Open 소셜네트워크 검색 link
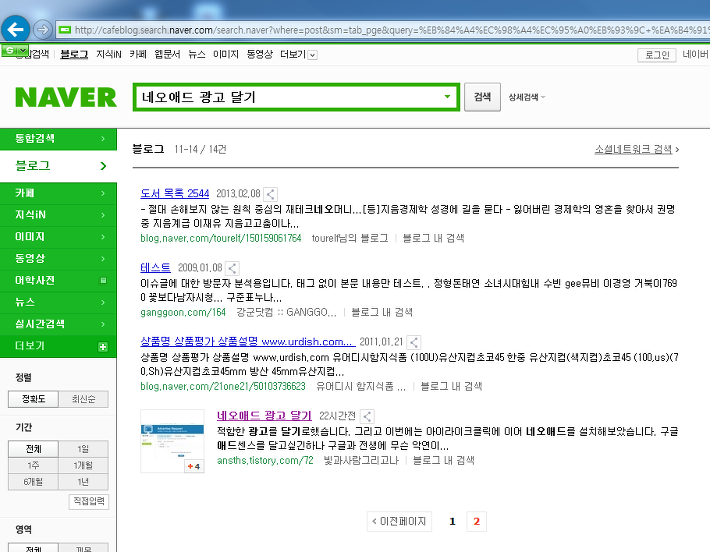Screen dimensions: 710x552 637,149
